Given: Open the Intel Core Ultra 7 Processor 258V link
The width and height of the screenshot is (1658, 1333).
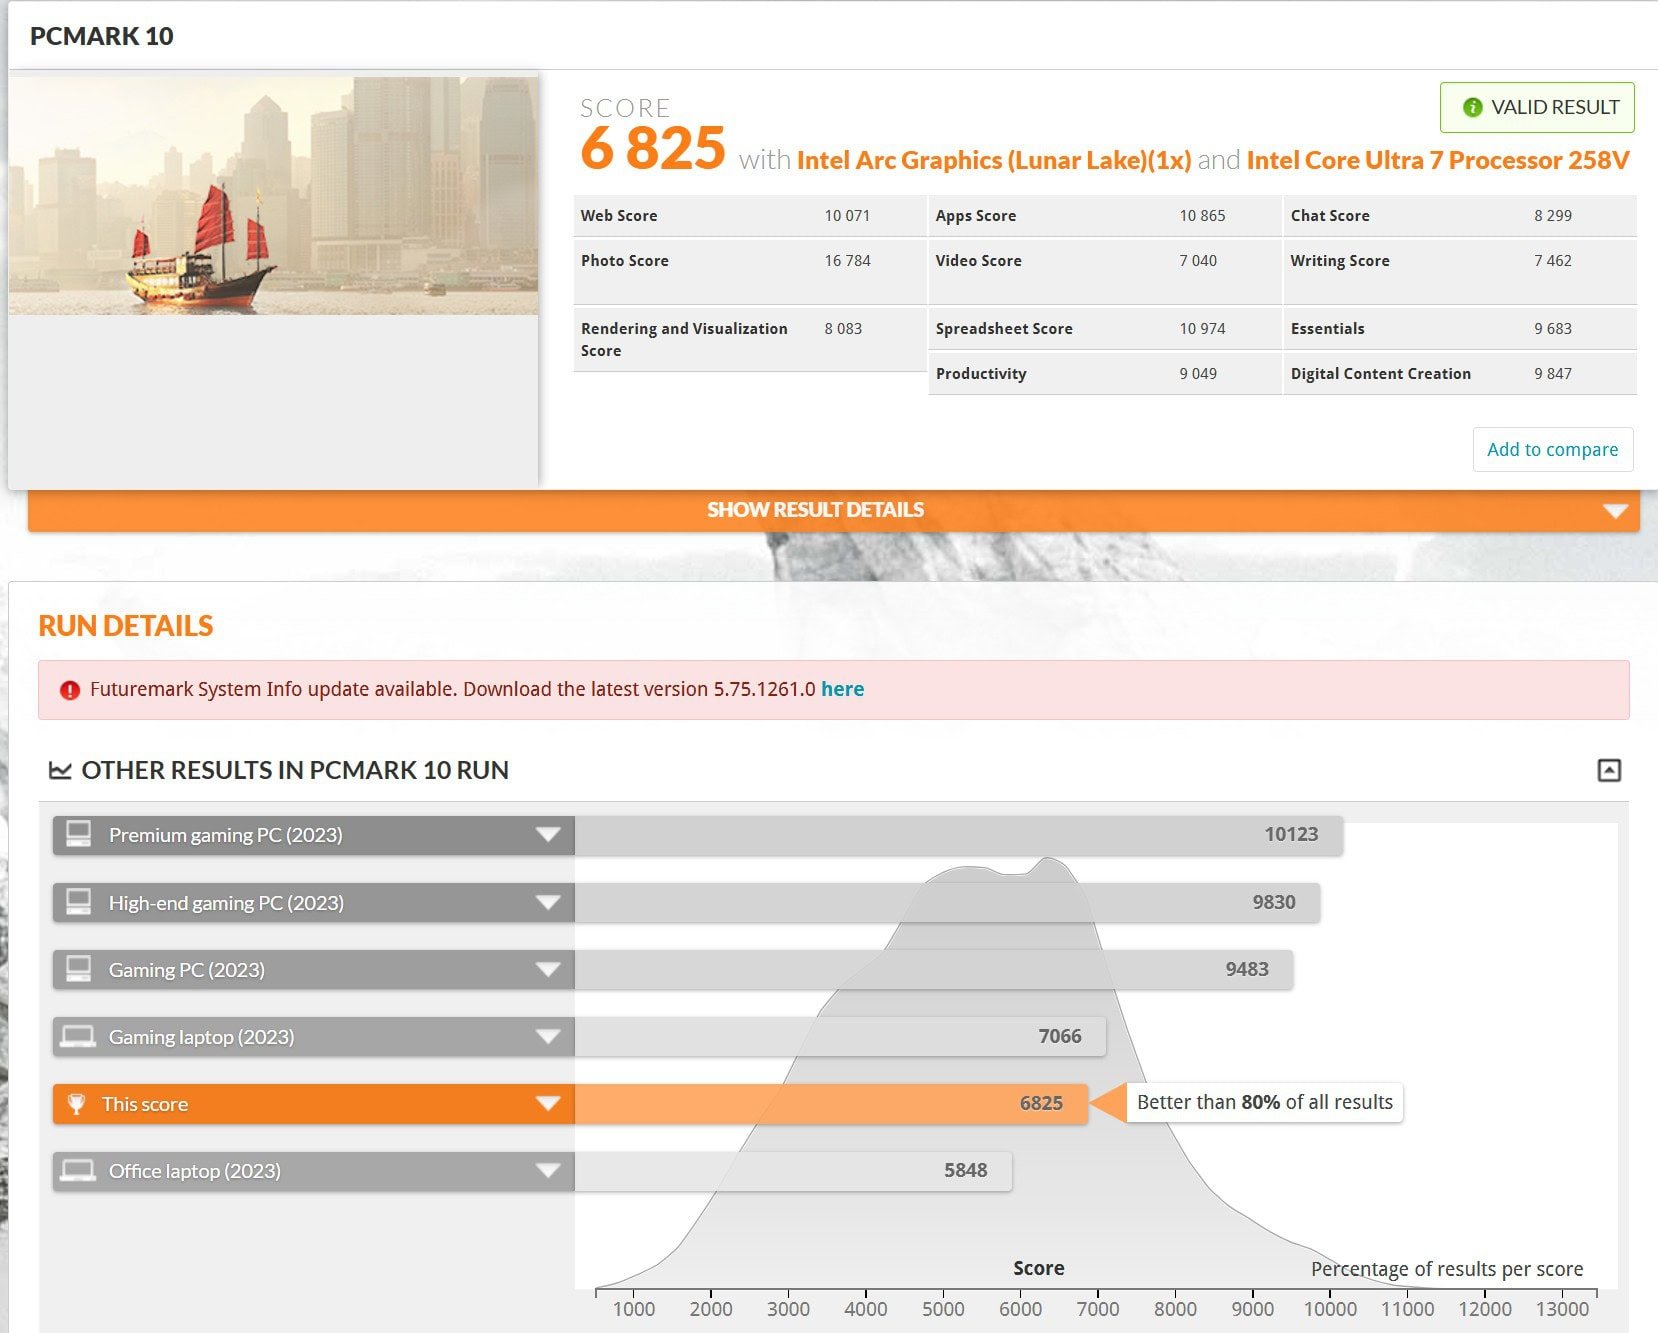Looking at the screenshot, I should coord(1437,160).
